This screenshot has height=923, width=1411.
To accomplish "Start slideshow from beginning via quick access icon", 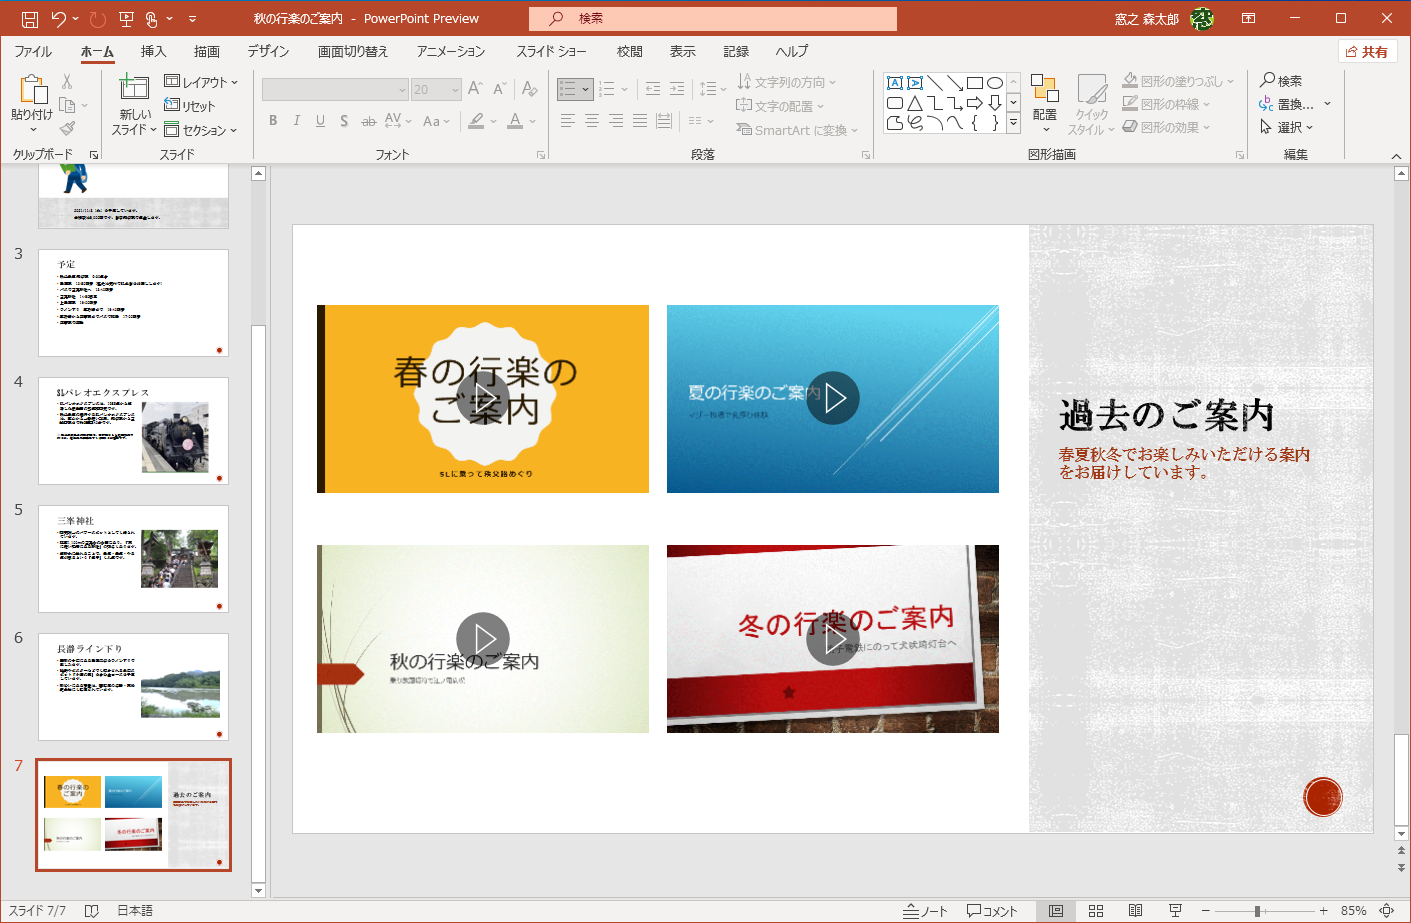I will (126, 19).
